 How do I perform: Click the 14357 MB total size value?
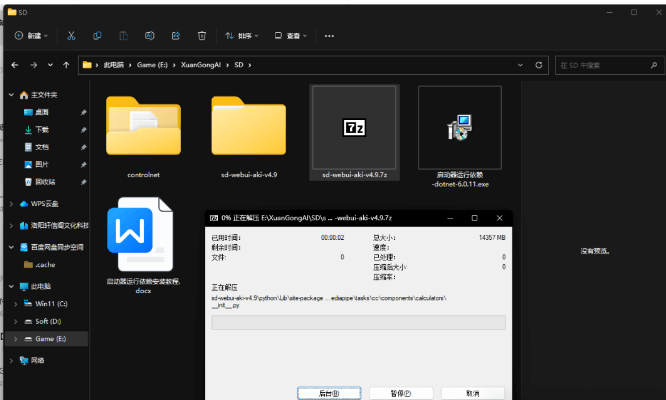click(x=492, y=238)
